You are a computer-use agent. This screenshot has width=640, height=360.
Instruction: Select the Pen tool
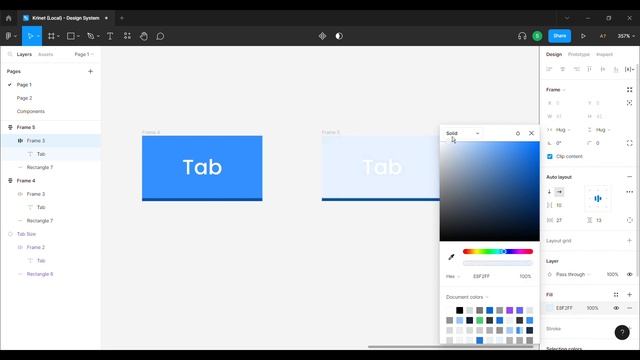pyautogui.click(x=91, y=36)
